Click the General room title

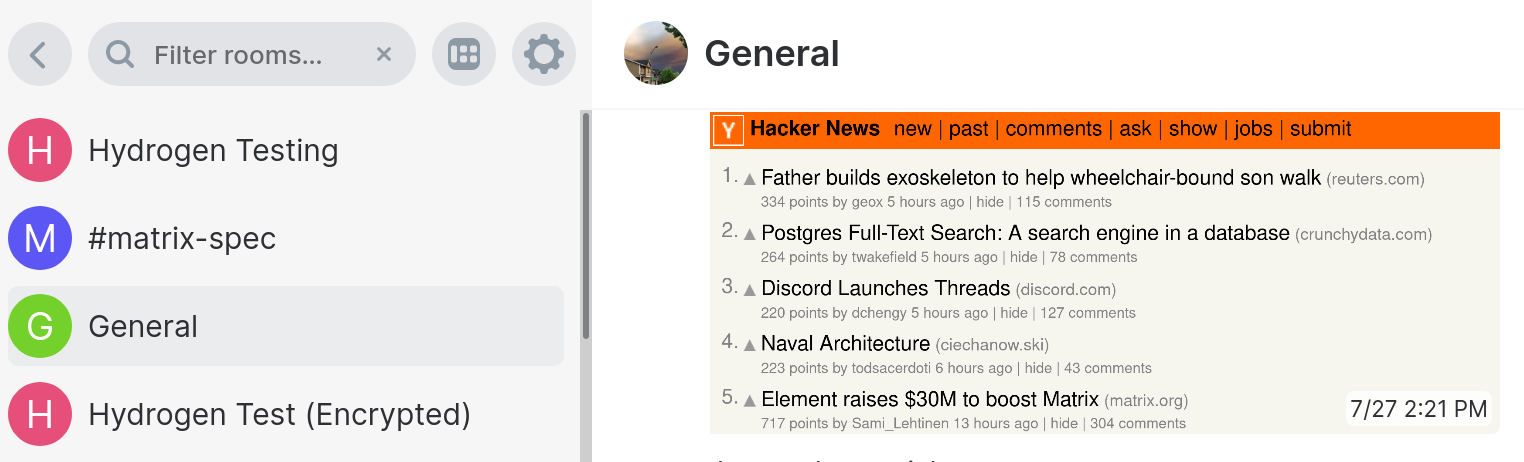(772, 53)
